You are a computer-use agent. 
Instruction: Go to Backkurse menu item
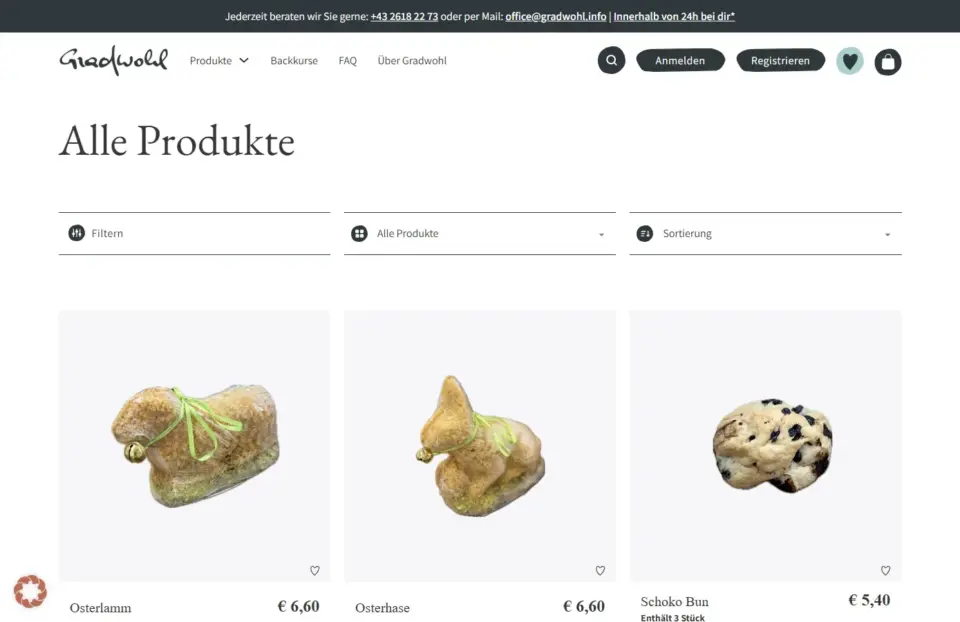(x=294, y=61)
